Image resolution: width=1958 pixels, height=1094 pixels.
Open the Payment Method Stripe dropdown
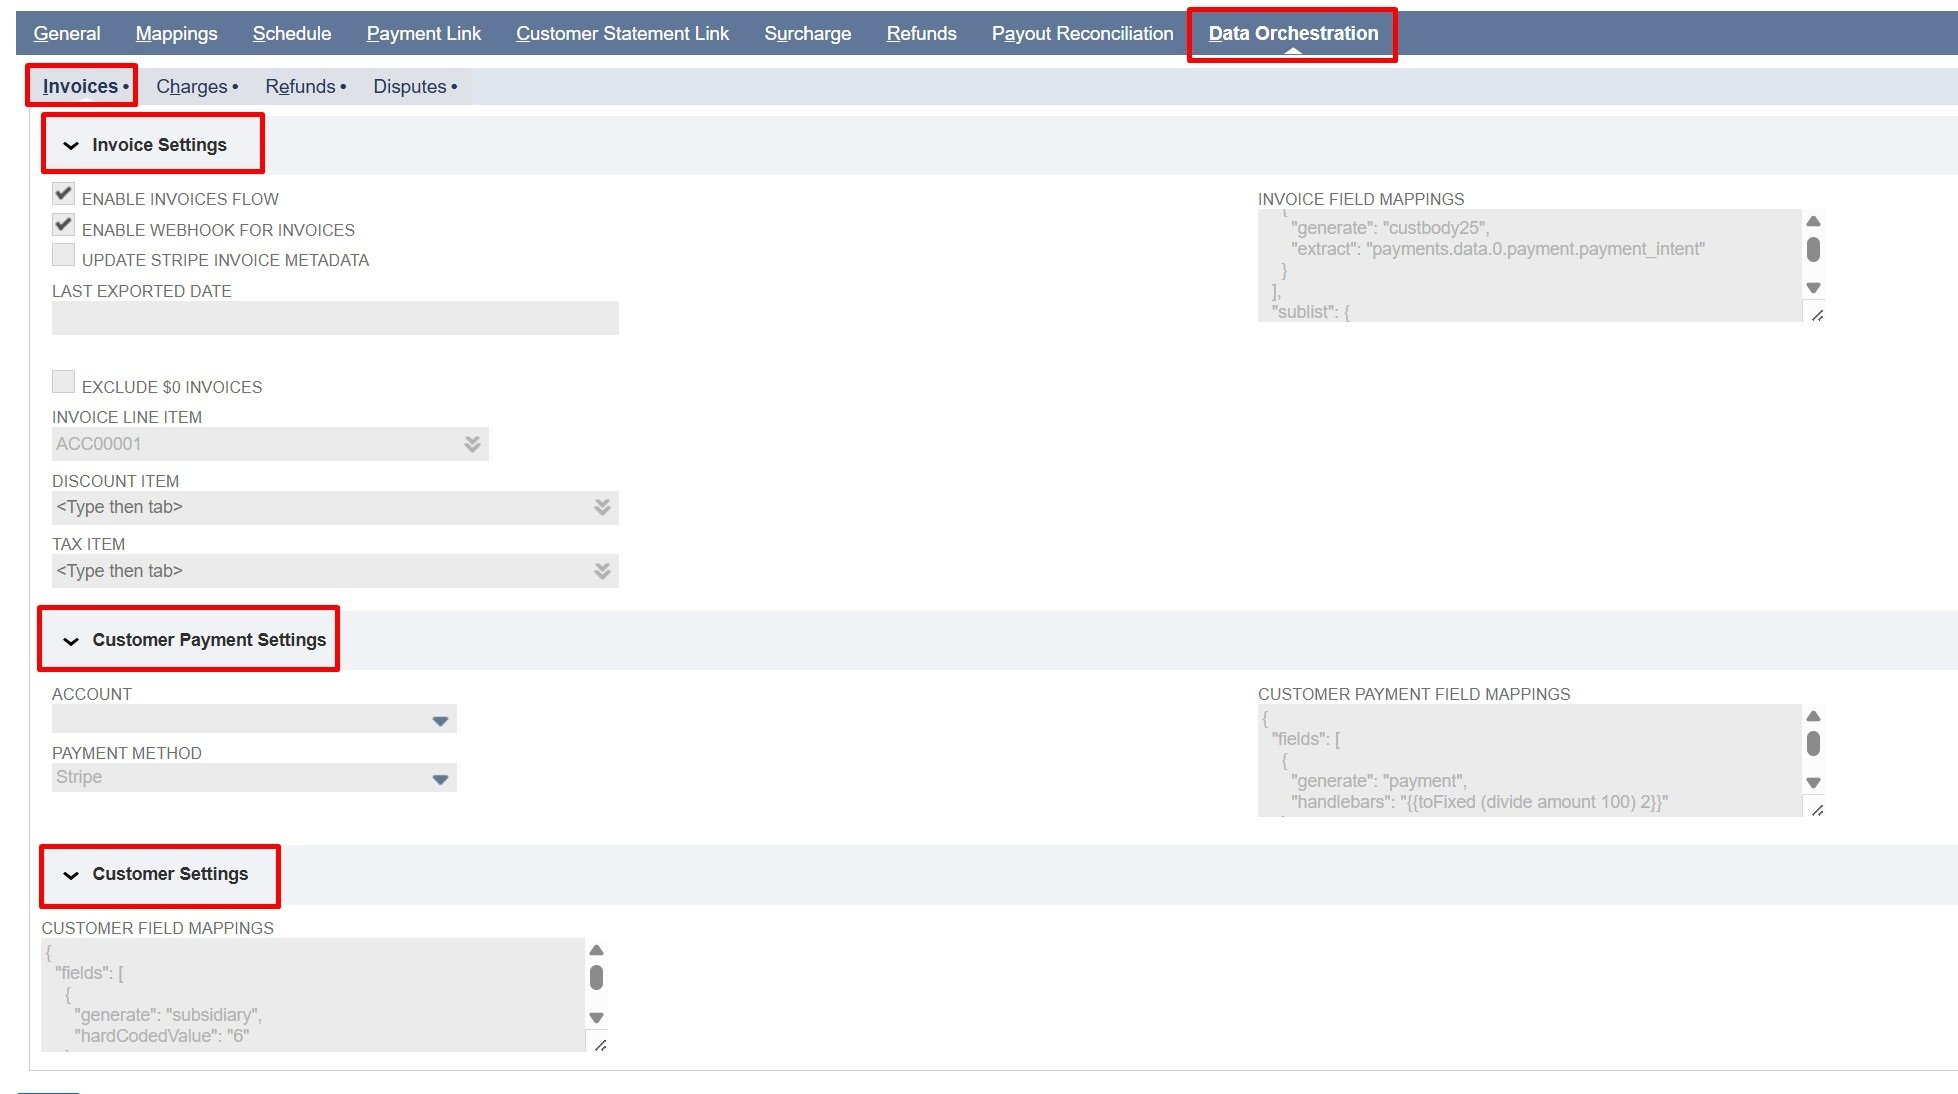[x=440, y=779]
